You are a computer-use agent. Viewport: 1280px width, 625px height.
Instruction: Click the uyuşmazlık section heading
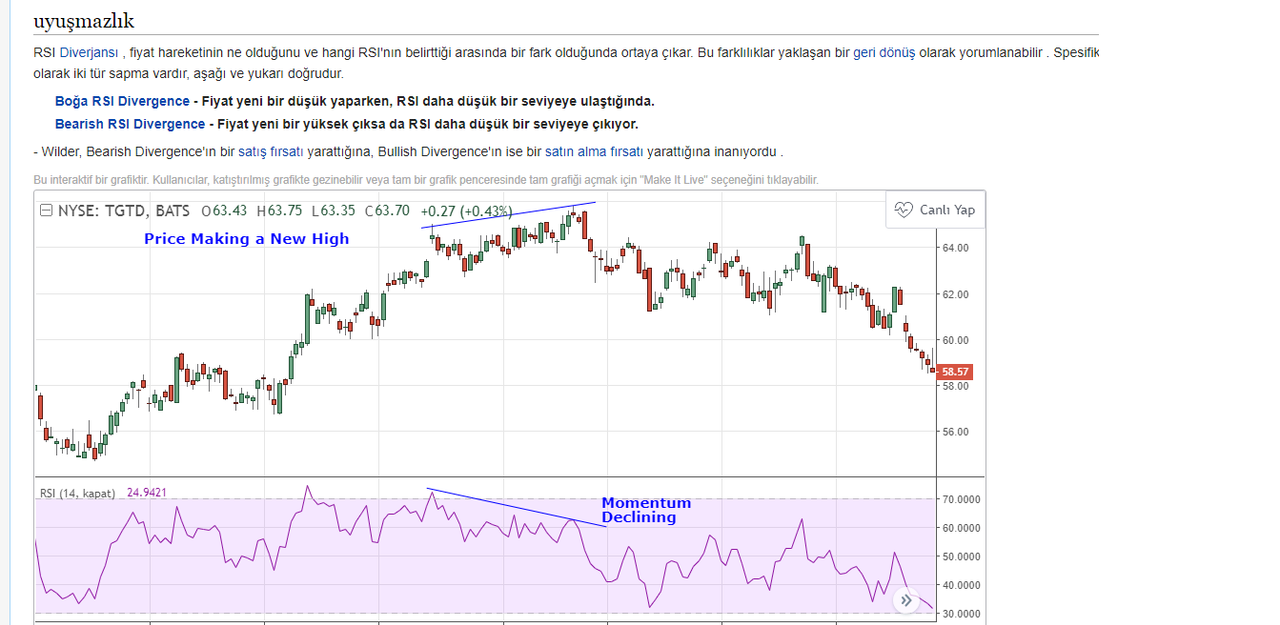click(84, 21)
